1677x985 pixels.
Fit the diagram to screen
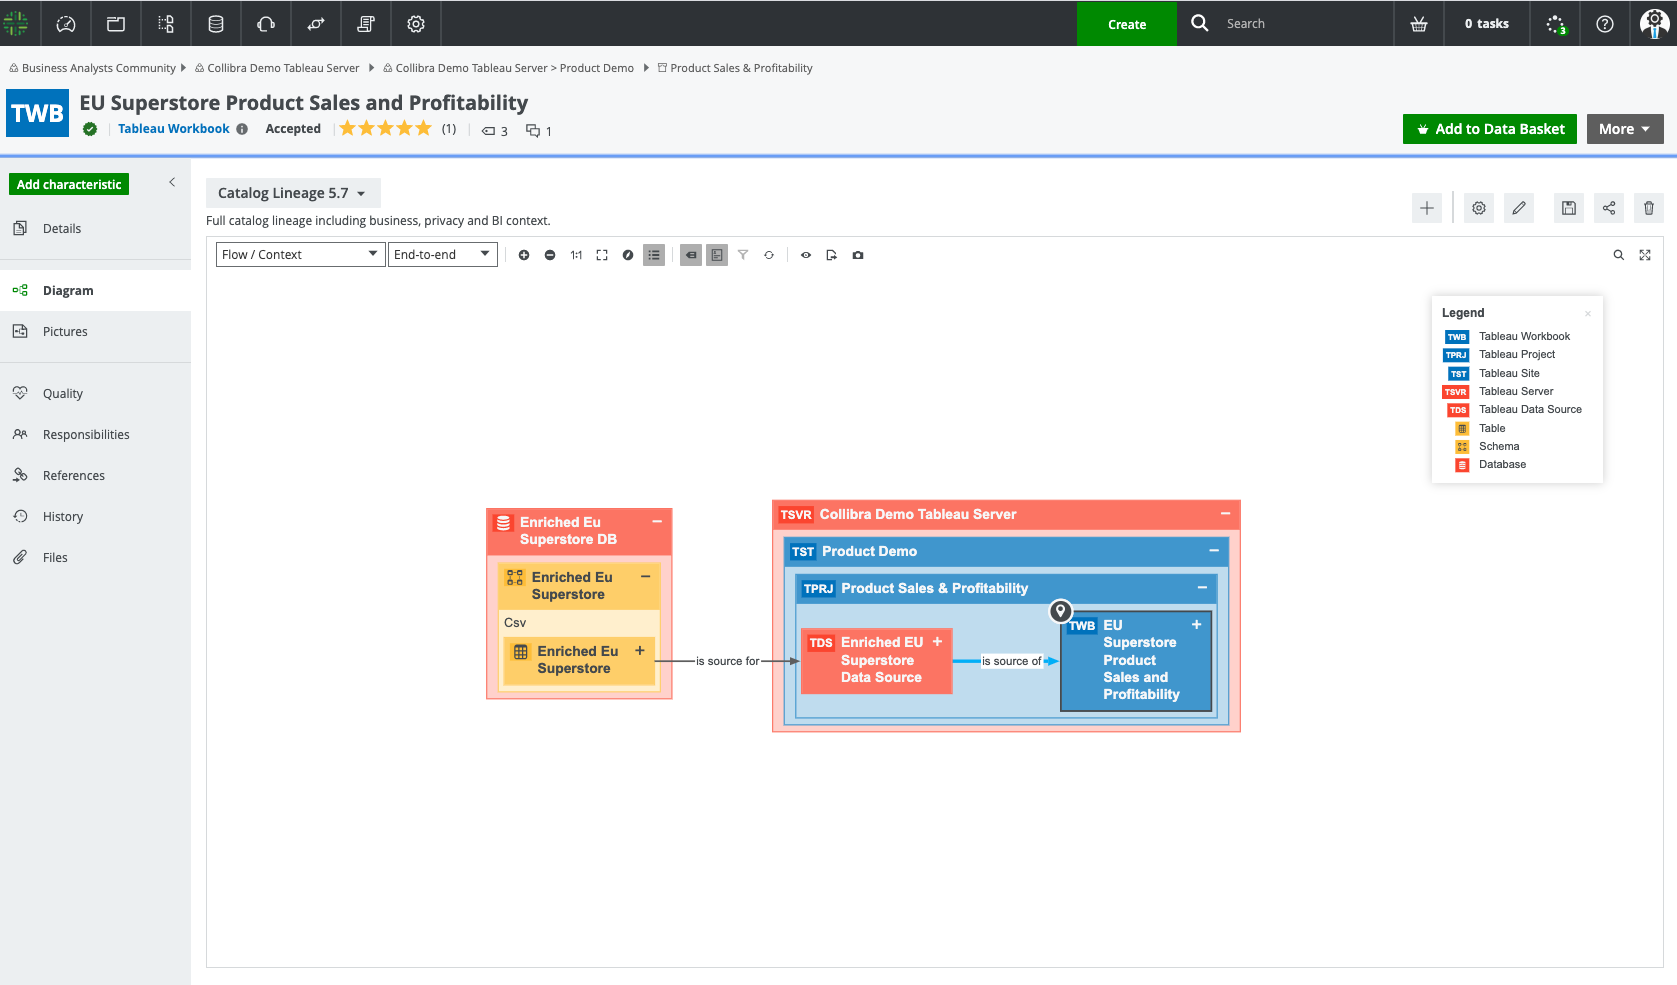click(x=602, y=255)
